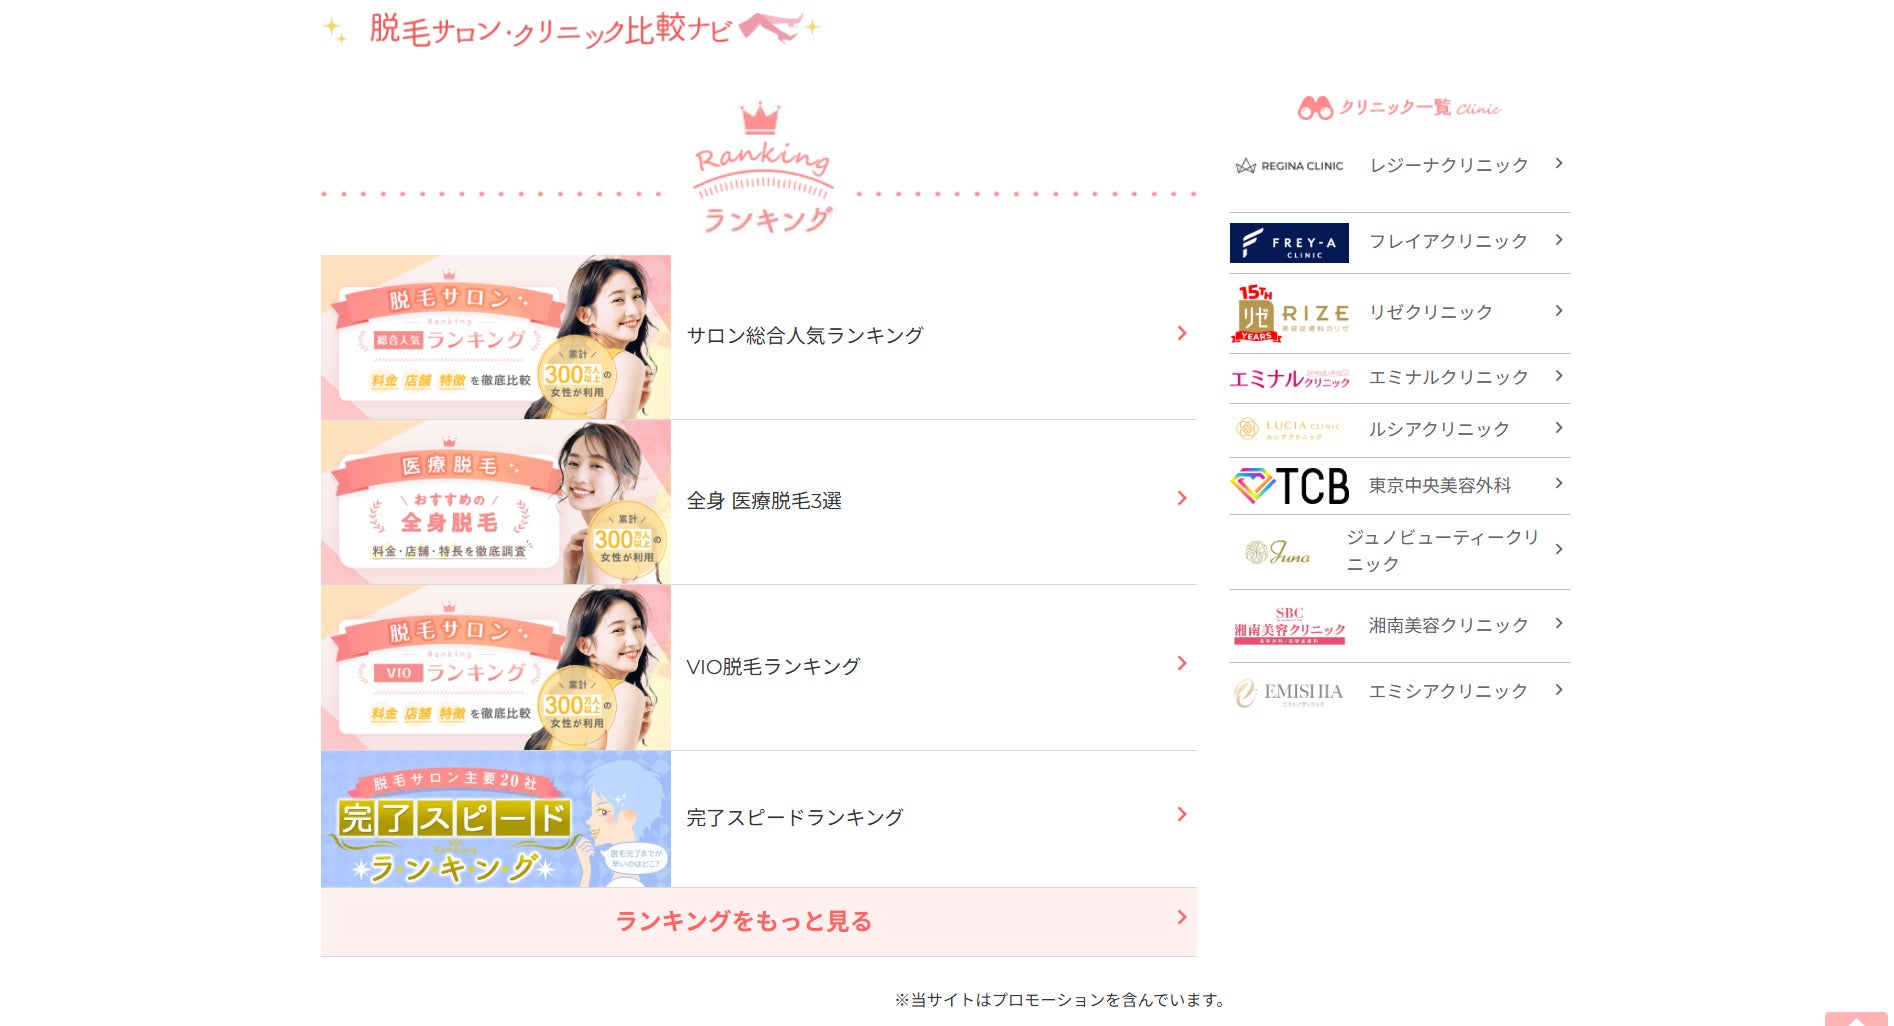
Task: Open the 医療脱毛 全身脱毛 banner thumbnail
Action: (x=495, y=502)
